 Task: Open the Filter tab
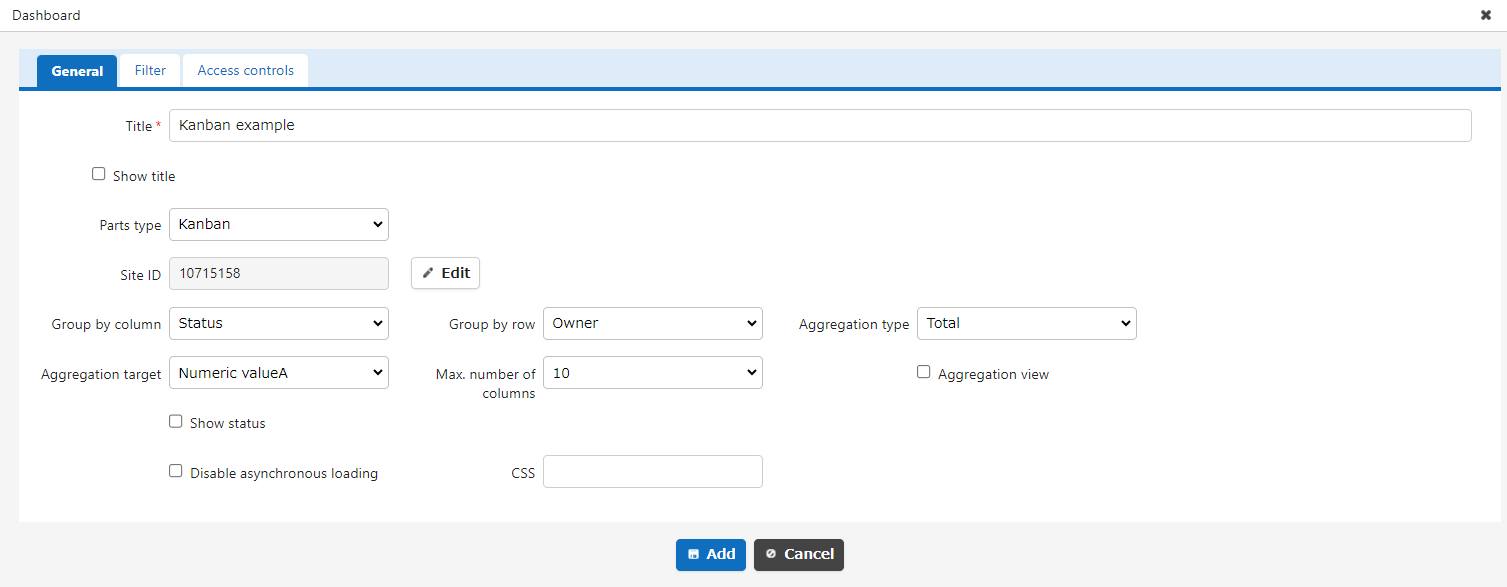click(150, 70)
